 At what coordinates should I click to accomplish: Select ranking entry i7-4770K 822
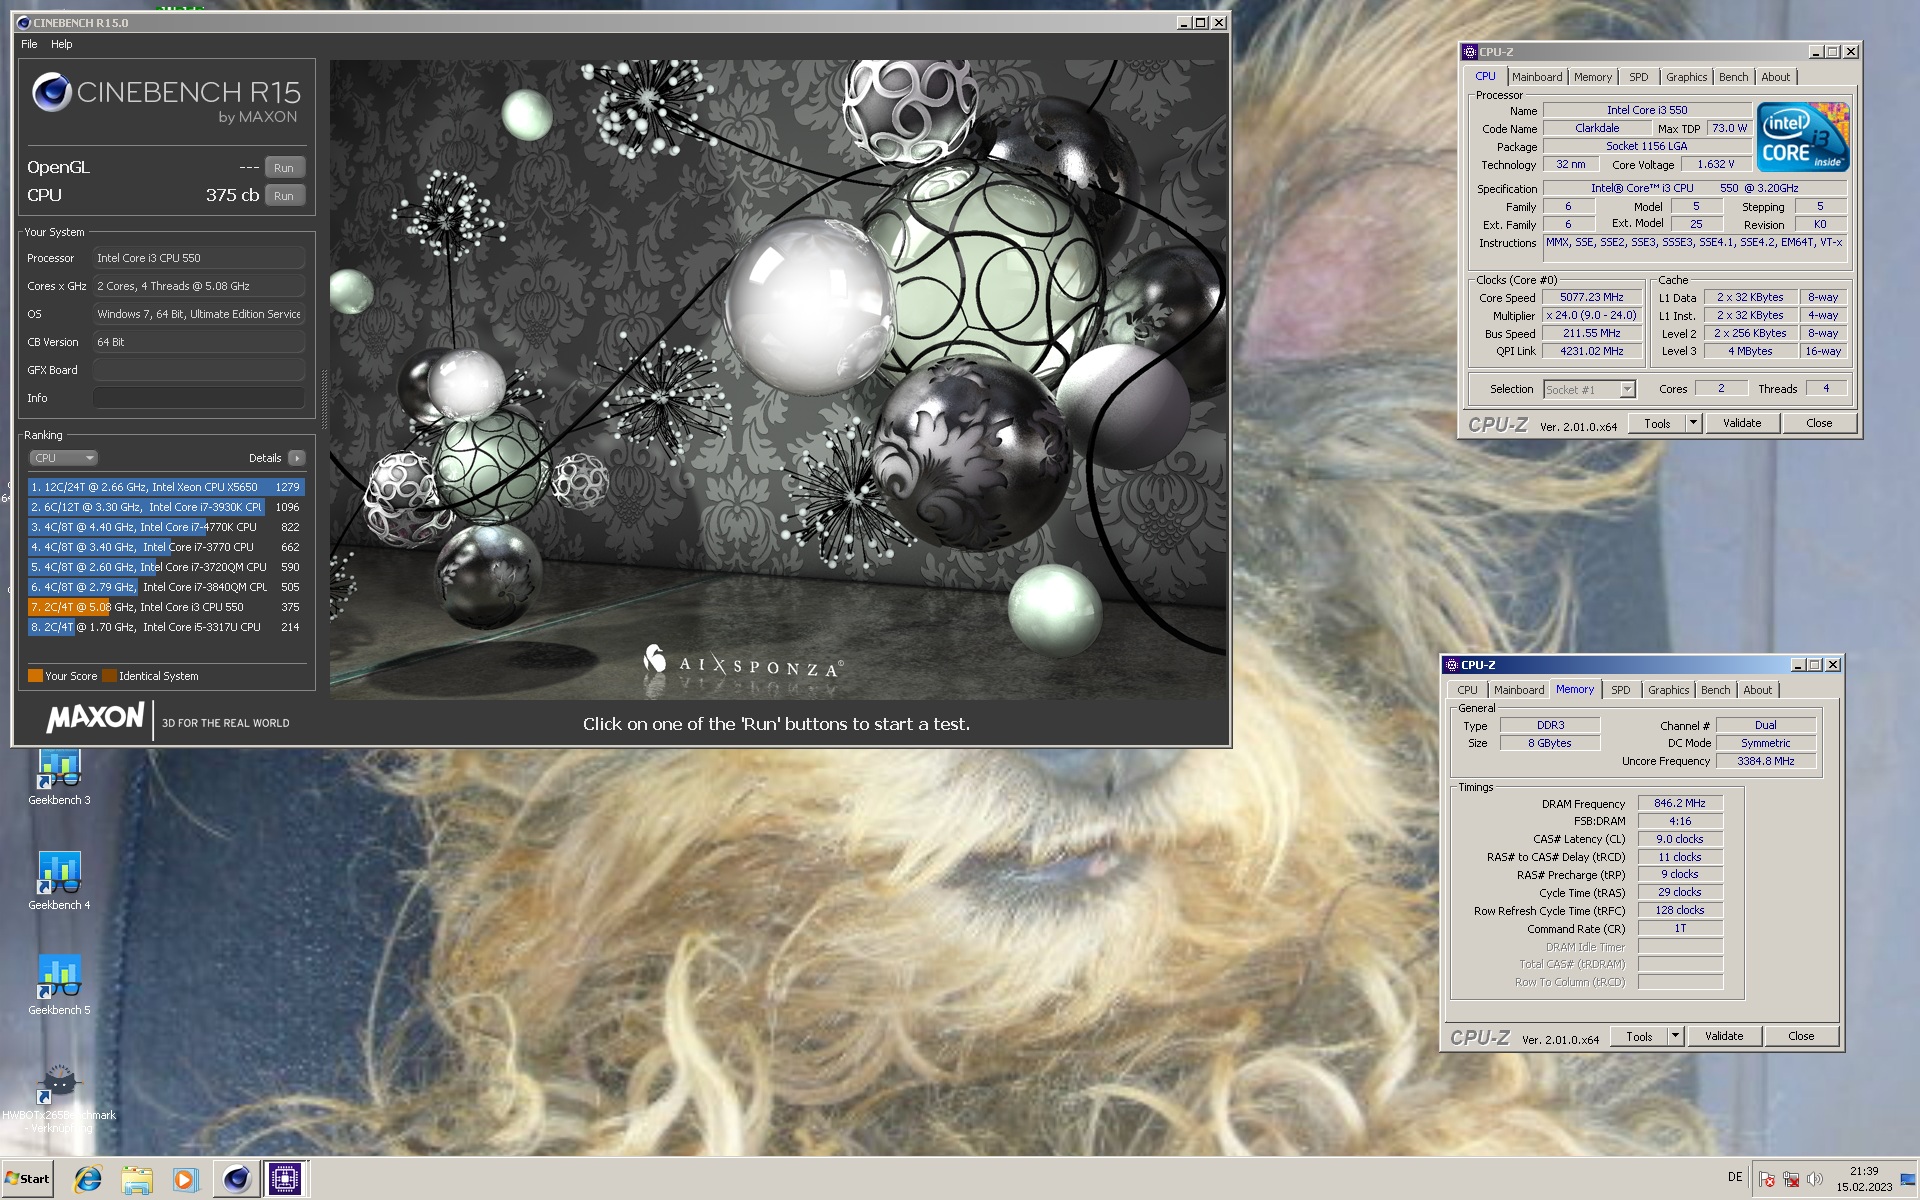[166, 527]
